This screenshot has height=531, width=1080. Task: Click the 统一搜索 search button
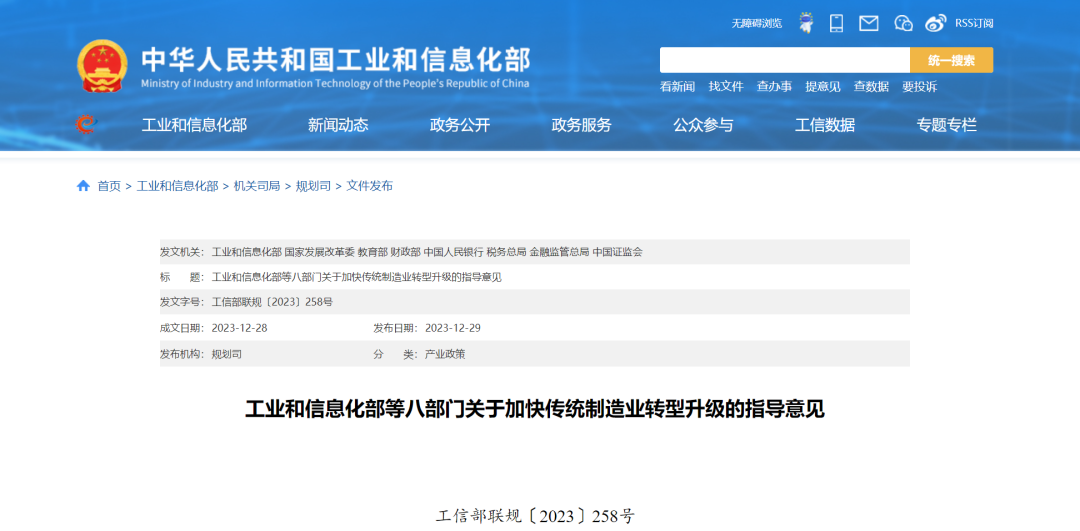[951, 60]
